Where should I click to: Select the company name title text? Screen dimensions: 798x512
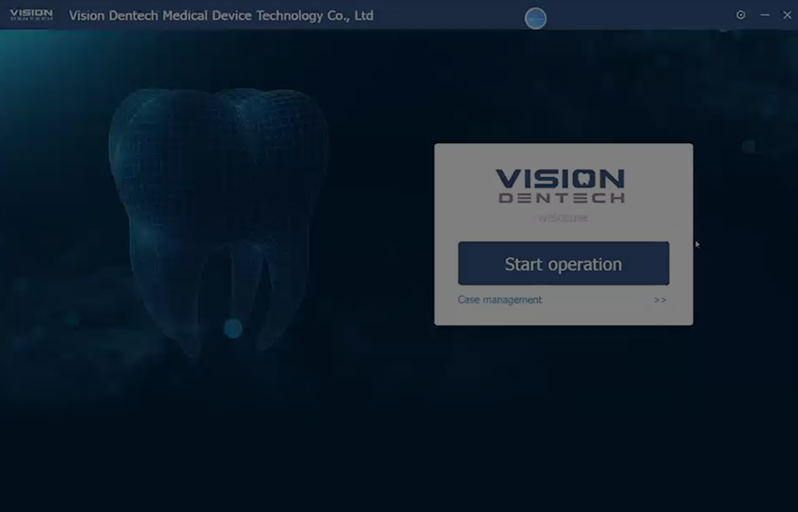(221, 15)
